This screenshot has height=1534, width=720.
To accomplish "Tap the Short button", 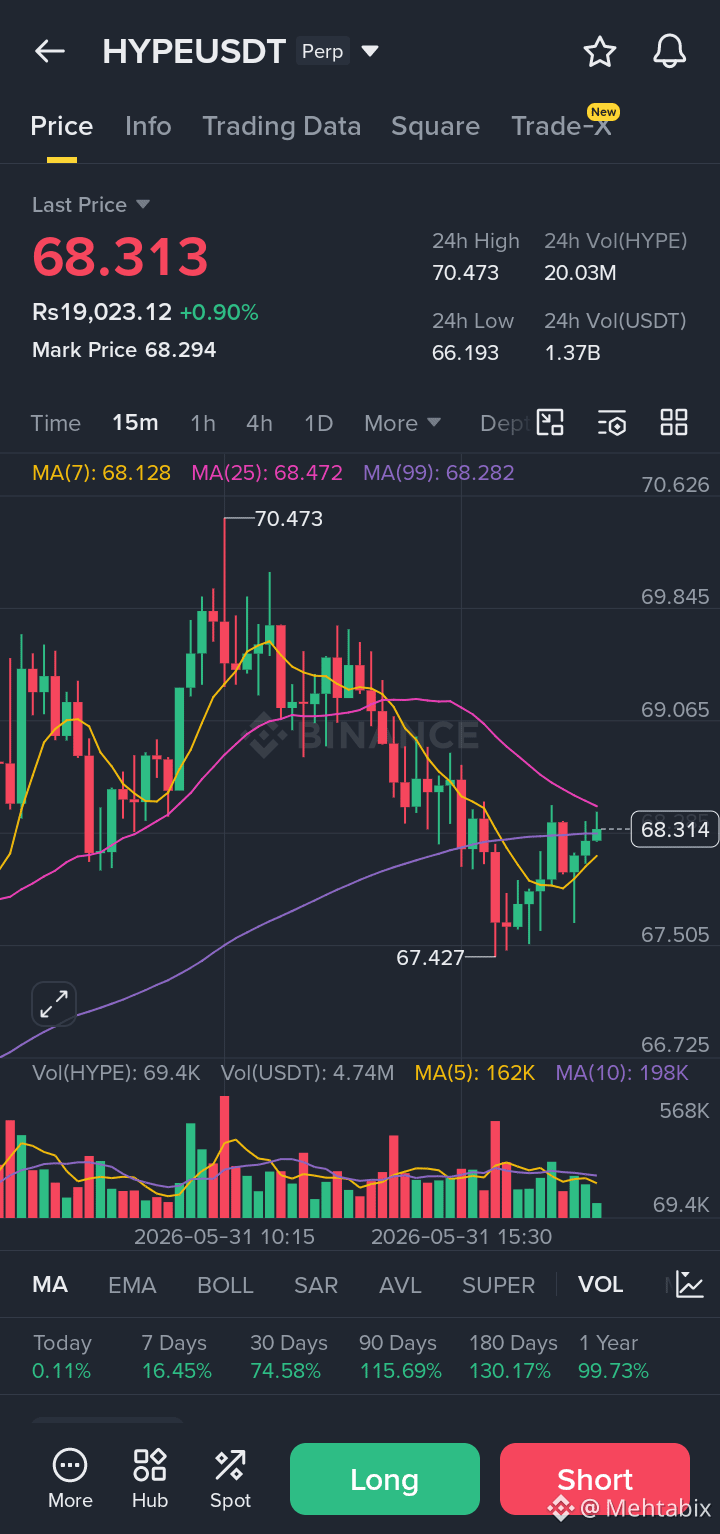I will (x=595, y=1479).
